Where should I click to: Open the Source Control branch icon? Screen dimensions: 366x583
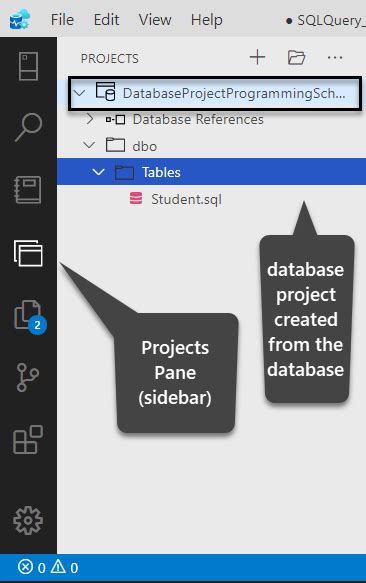coord(28,377)
